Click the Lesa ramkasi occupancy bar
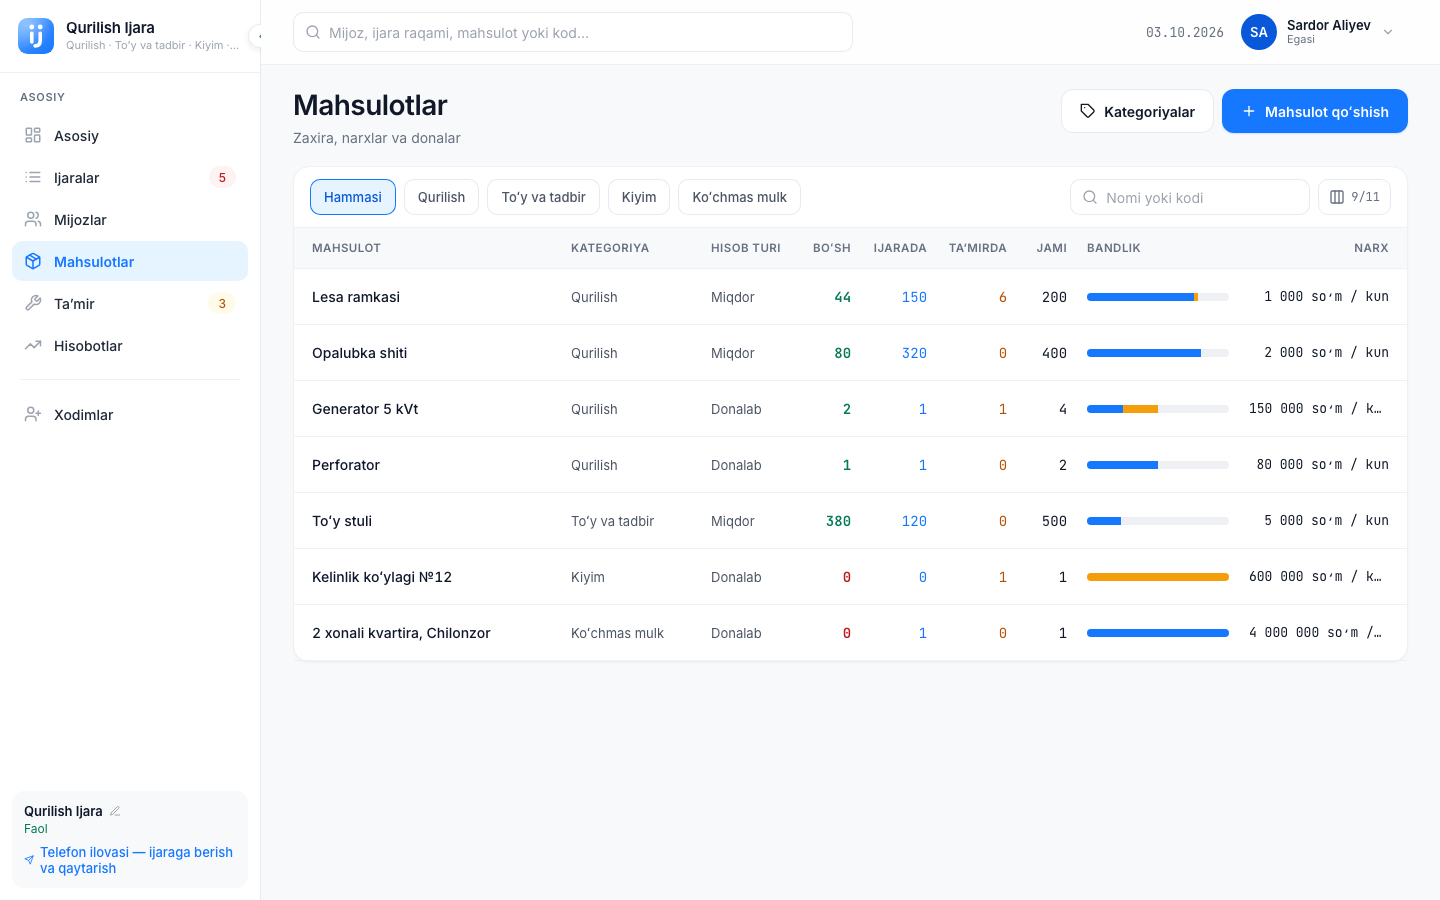The image size is (1440, 900). click(x=1158, y=297)
